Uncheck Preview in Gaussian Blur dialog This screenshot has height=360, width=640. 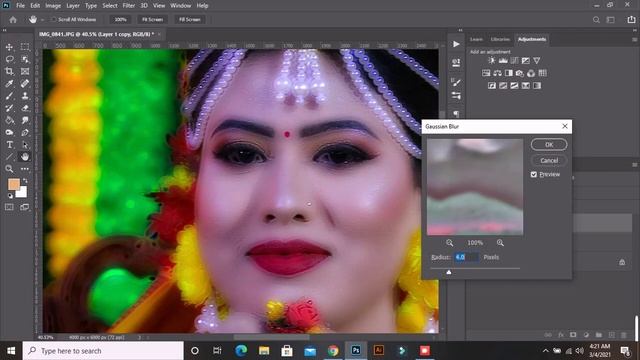coord(534,175)
